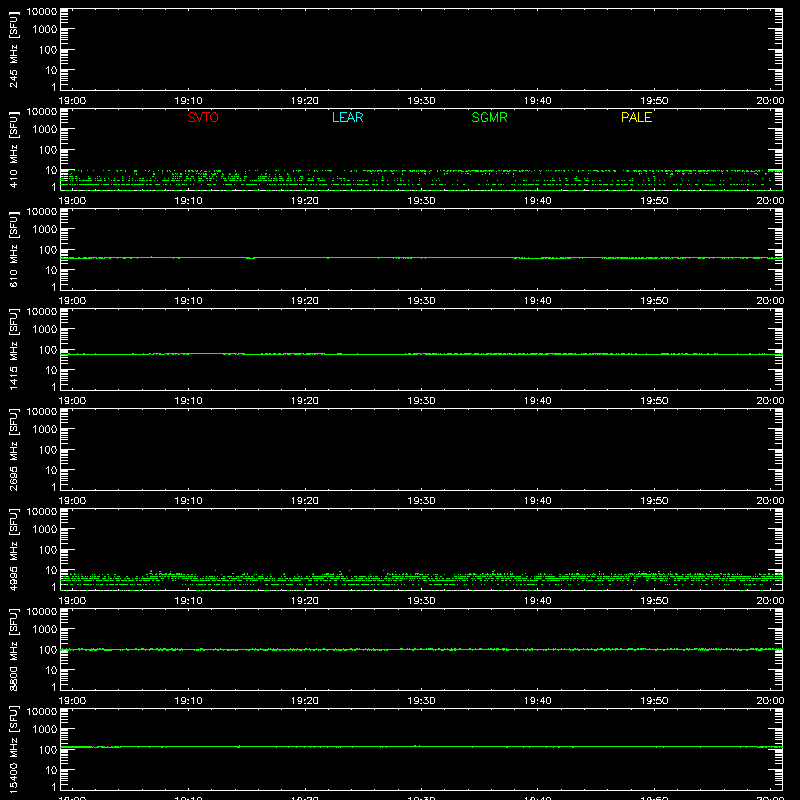This screenshot has height=800, width=800.
Task: Click 19:50 time label under the 2695 MHz panel
Action: (x=654, y=501)
